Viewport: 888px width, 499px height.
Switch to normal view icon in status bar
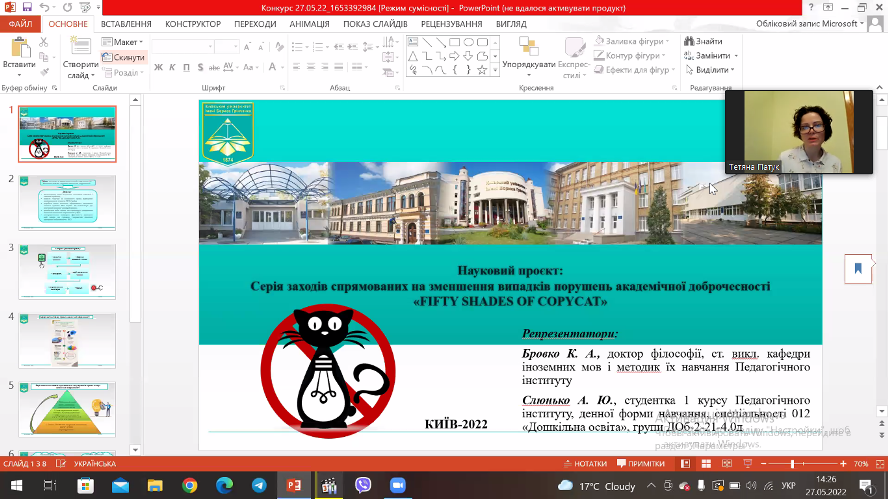click(x=685, y=463)
